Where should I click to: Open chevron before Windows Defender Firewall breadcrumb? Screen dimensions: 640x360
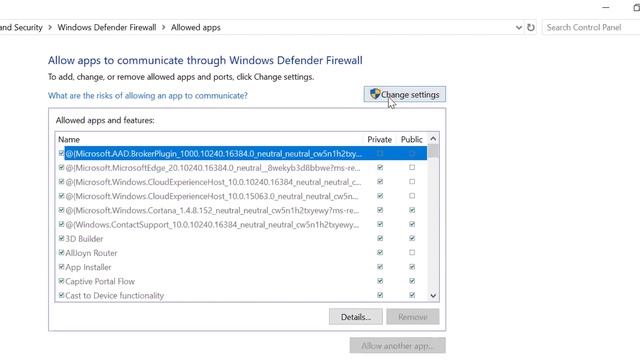coord(50,27)
